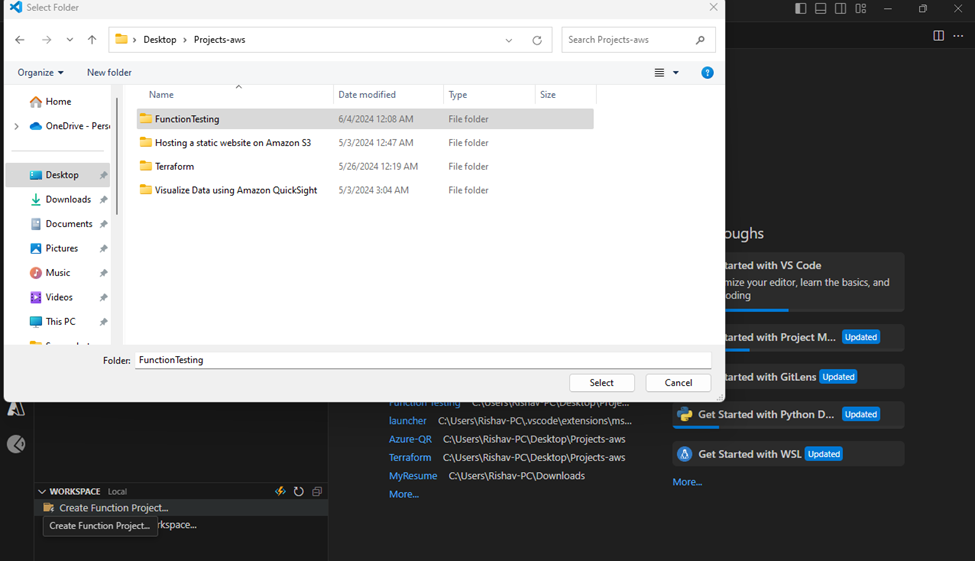Click the Desktop breadcrumb in address bar
Image resolution: width=975 pixels, height=561 pixels.
[160, 40]
